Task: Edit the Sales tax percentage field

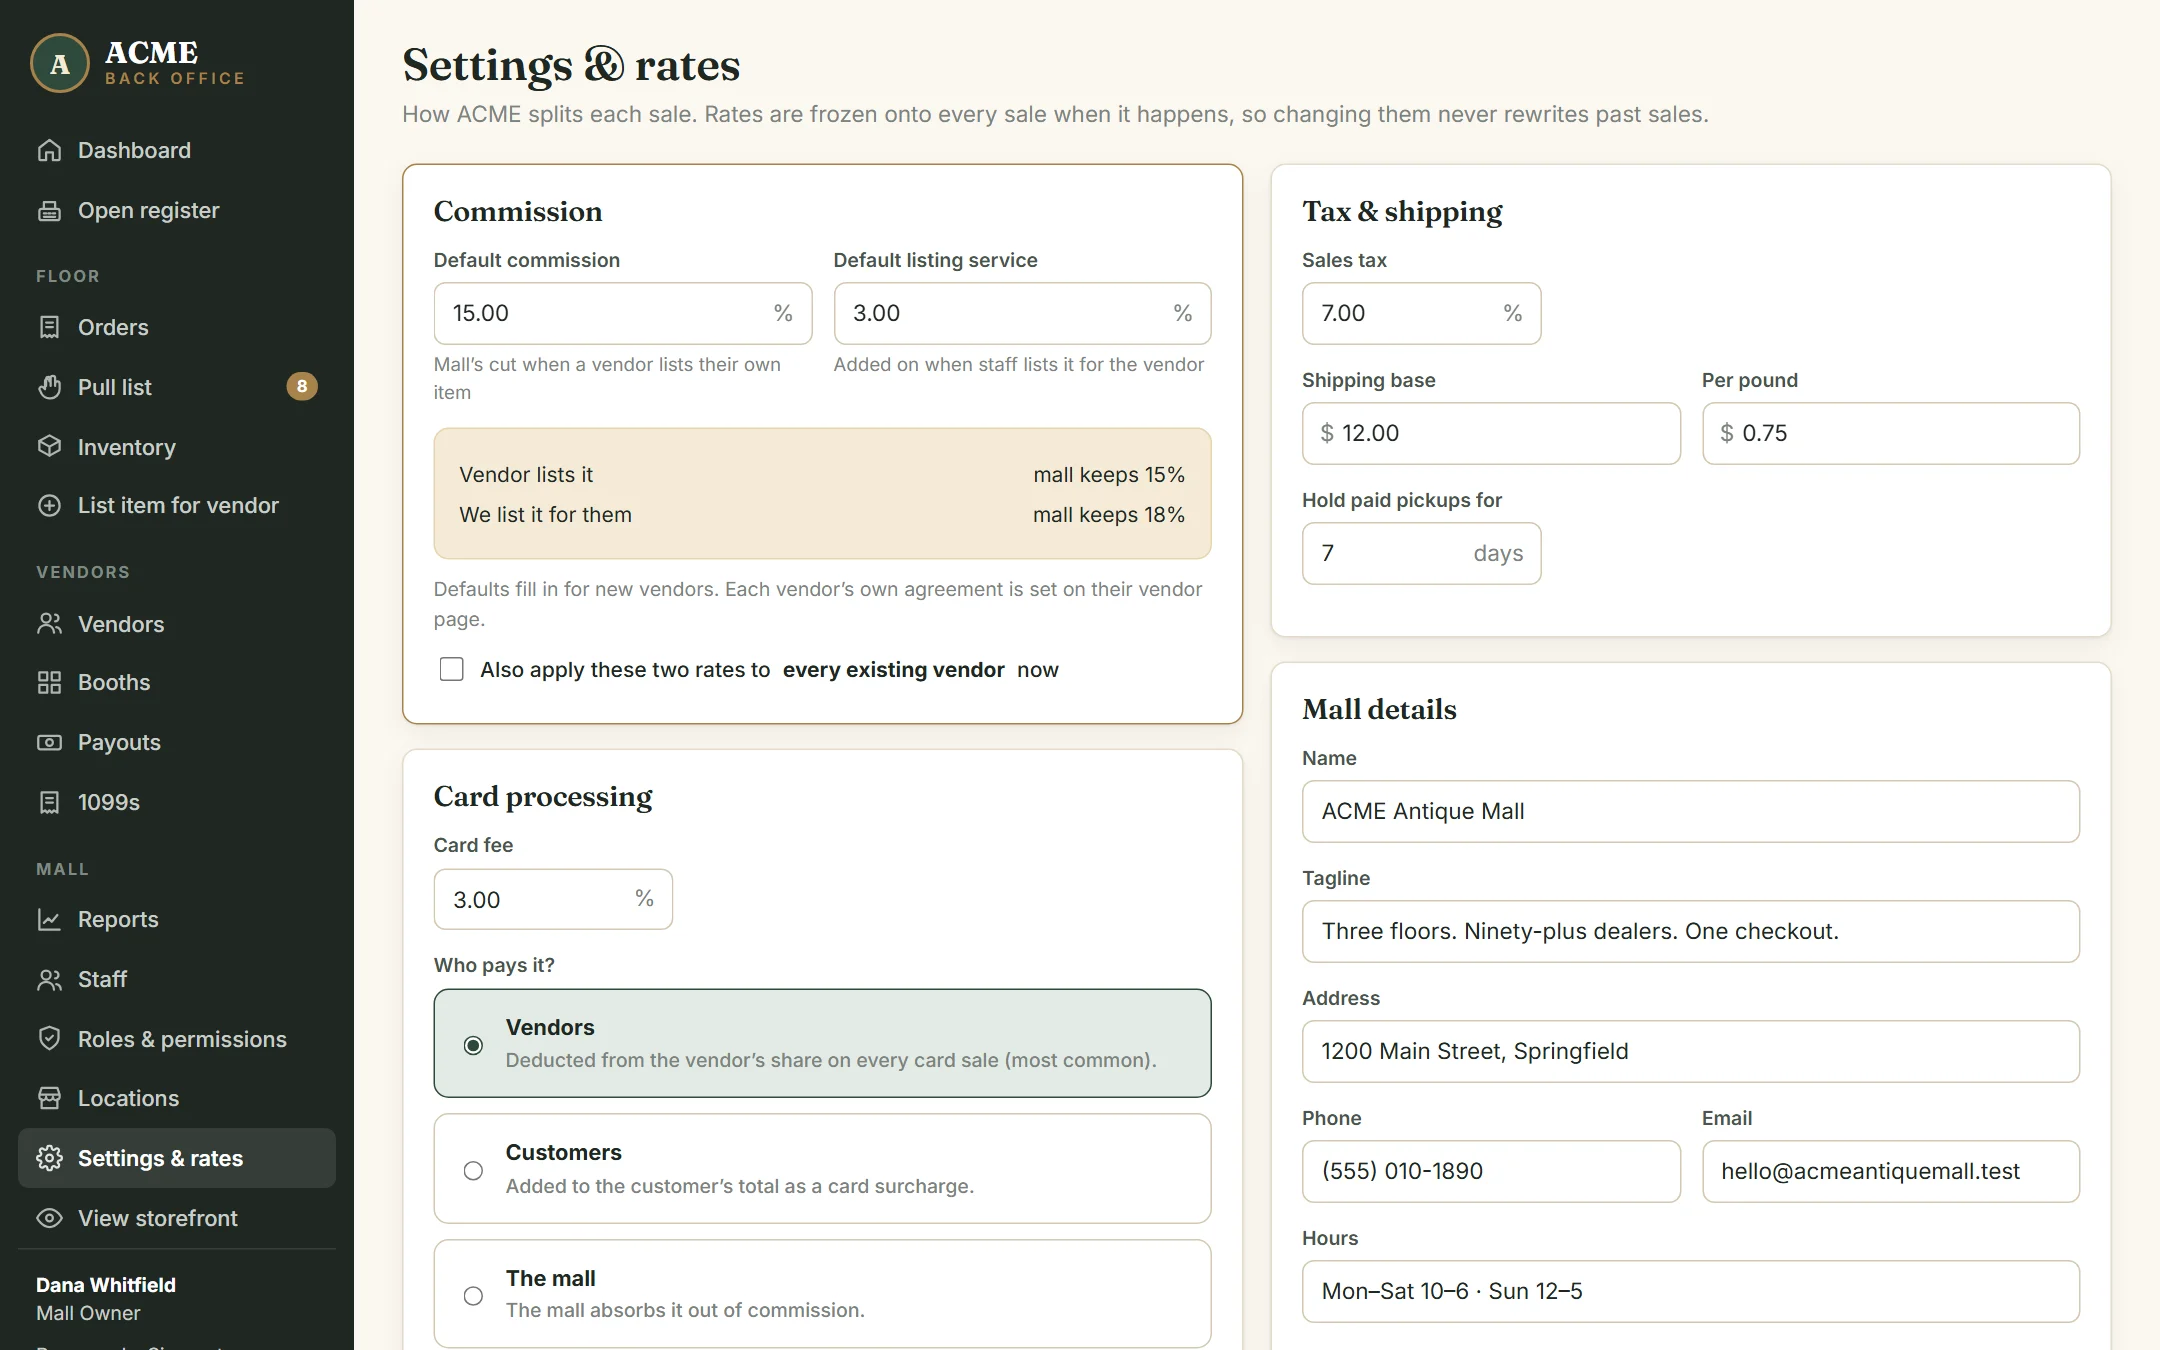Action: point(1421,313)
